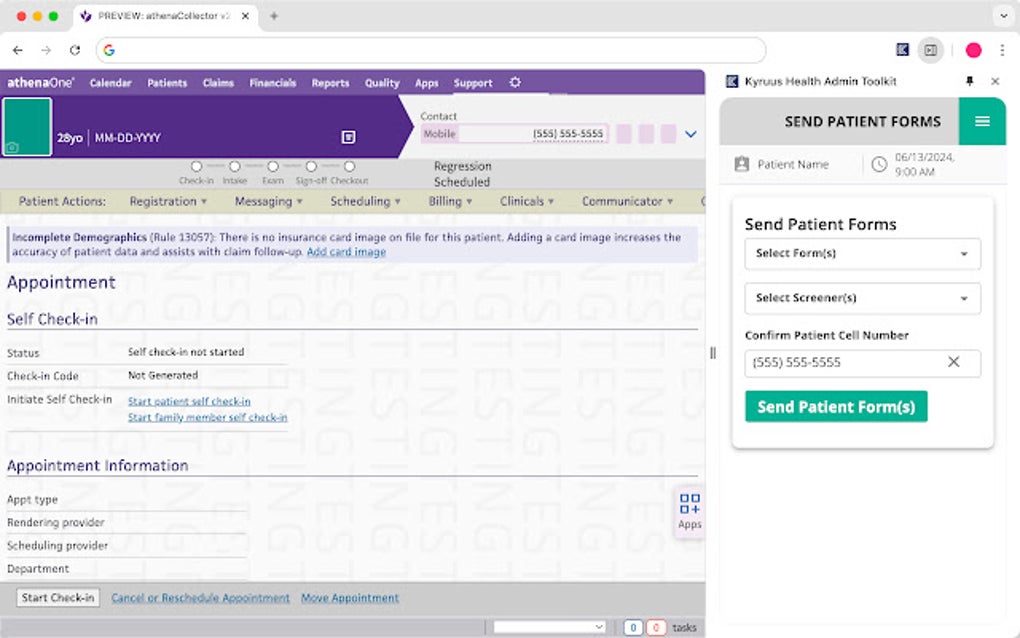The image size is (1020, 638).
Task: Click the Google search icon in address bar
Action: [x=110, y=50]
